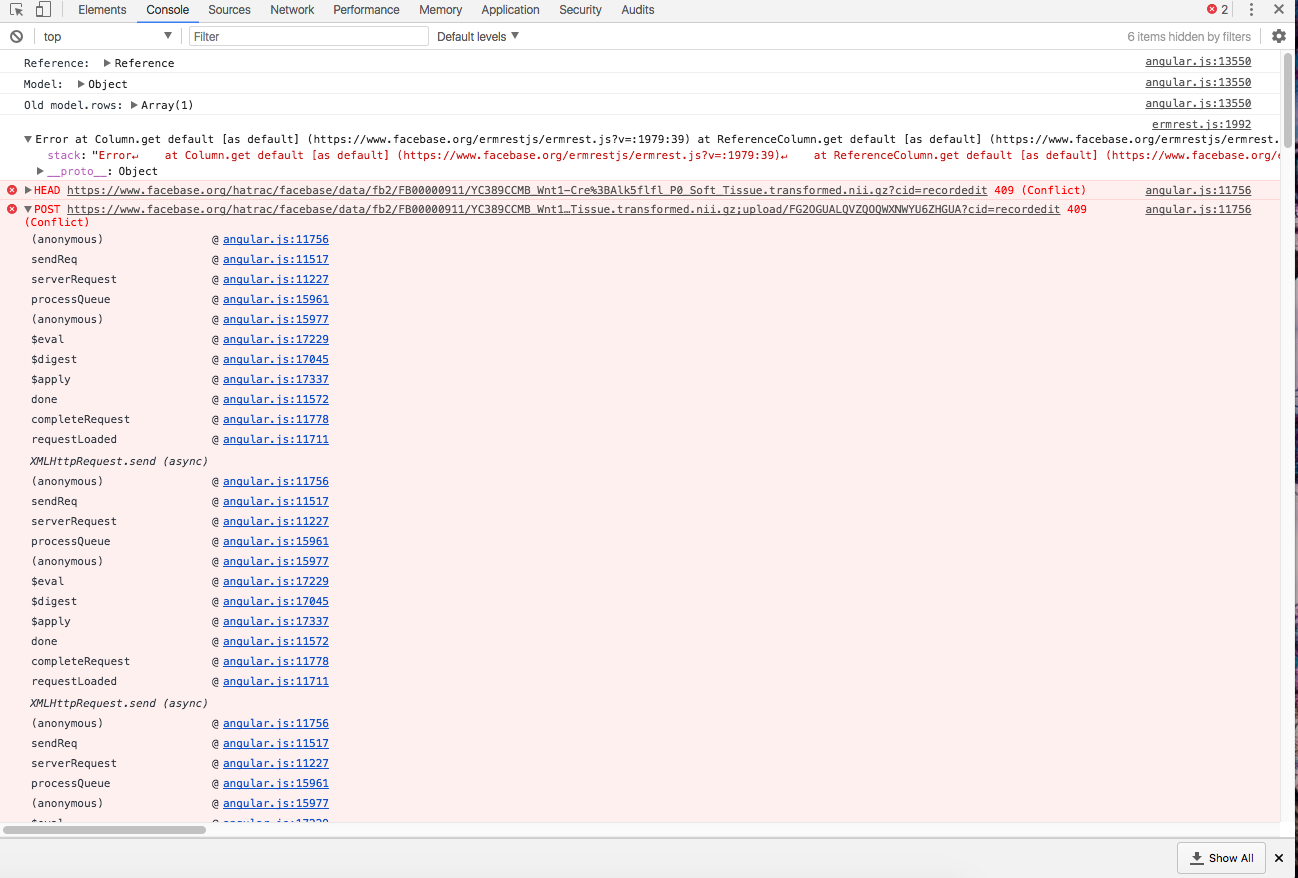Open the angular.js:13550 source link

[1198, 61]
